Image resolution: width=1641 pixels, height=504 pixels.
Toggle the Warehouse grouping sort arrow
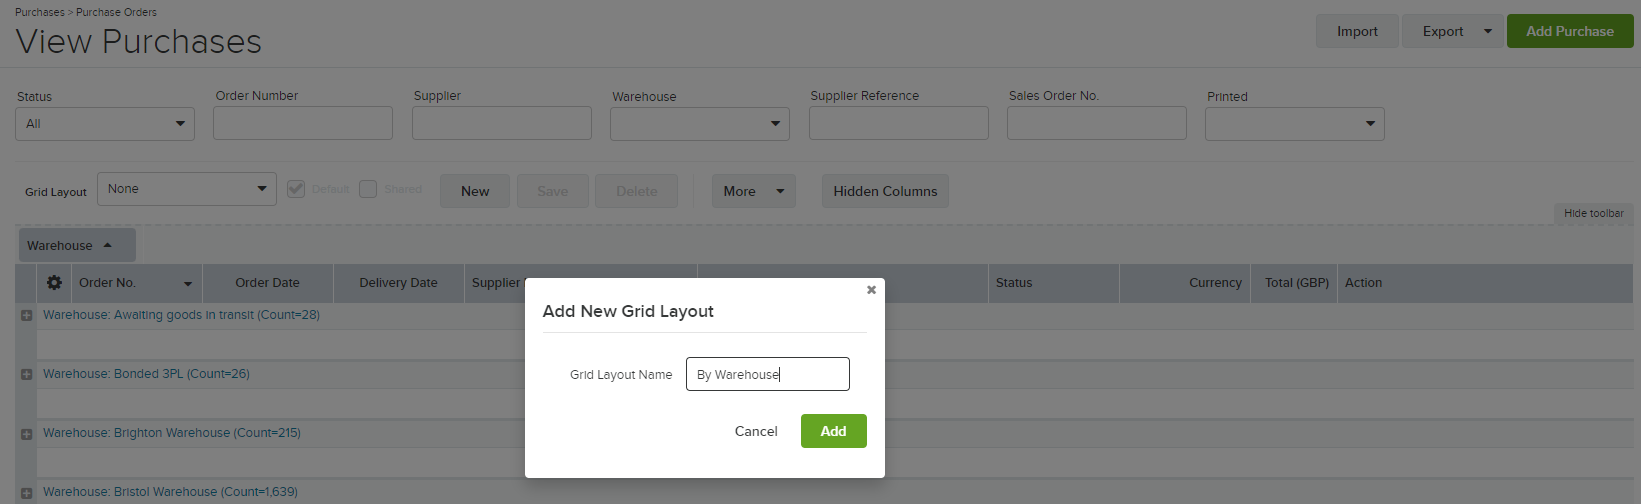[107, 245]
